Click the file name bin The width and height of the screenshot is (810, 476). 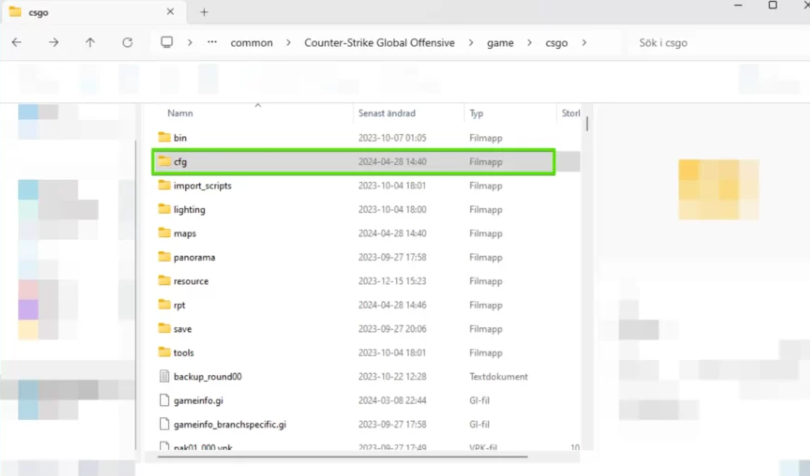[x=180, y=138]
